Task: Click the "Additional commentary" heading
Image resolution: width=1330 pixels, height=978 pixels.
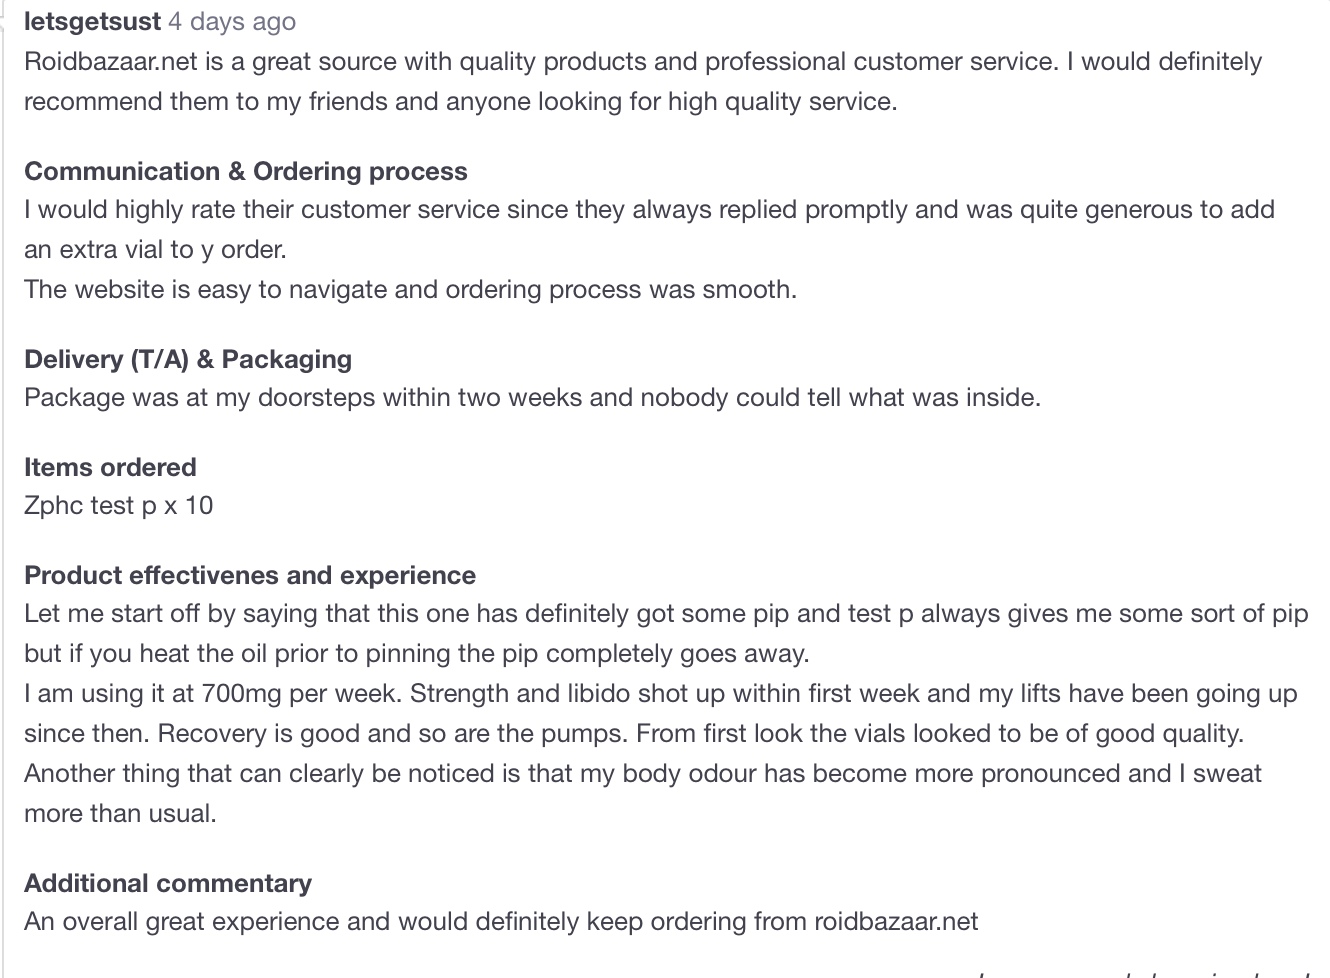Action: click(168, 883)
